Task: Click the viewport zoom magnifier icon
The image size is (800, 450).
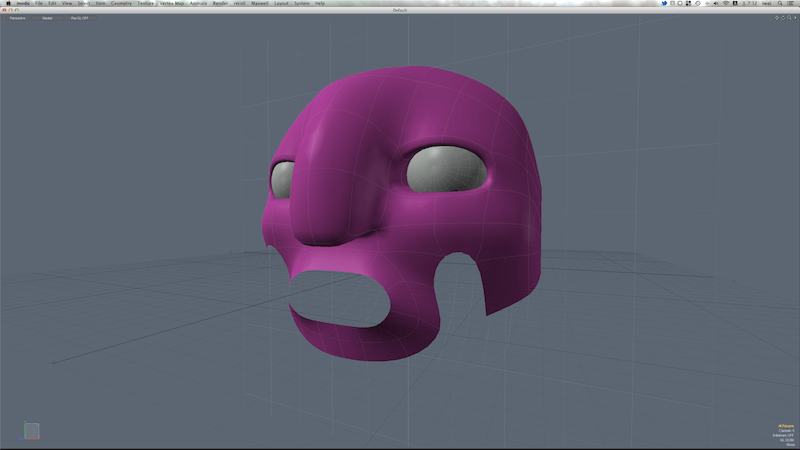Action: coord(789,18)
